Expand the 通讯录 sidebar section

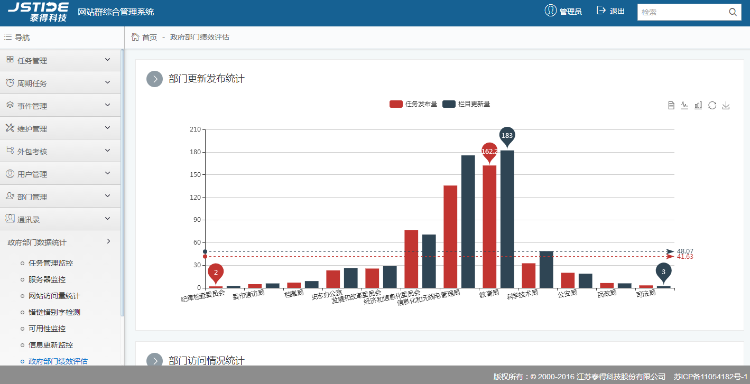[x=60, y=219]
